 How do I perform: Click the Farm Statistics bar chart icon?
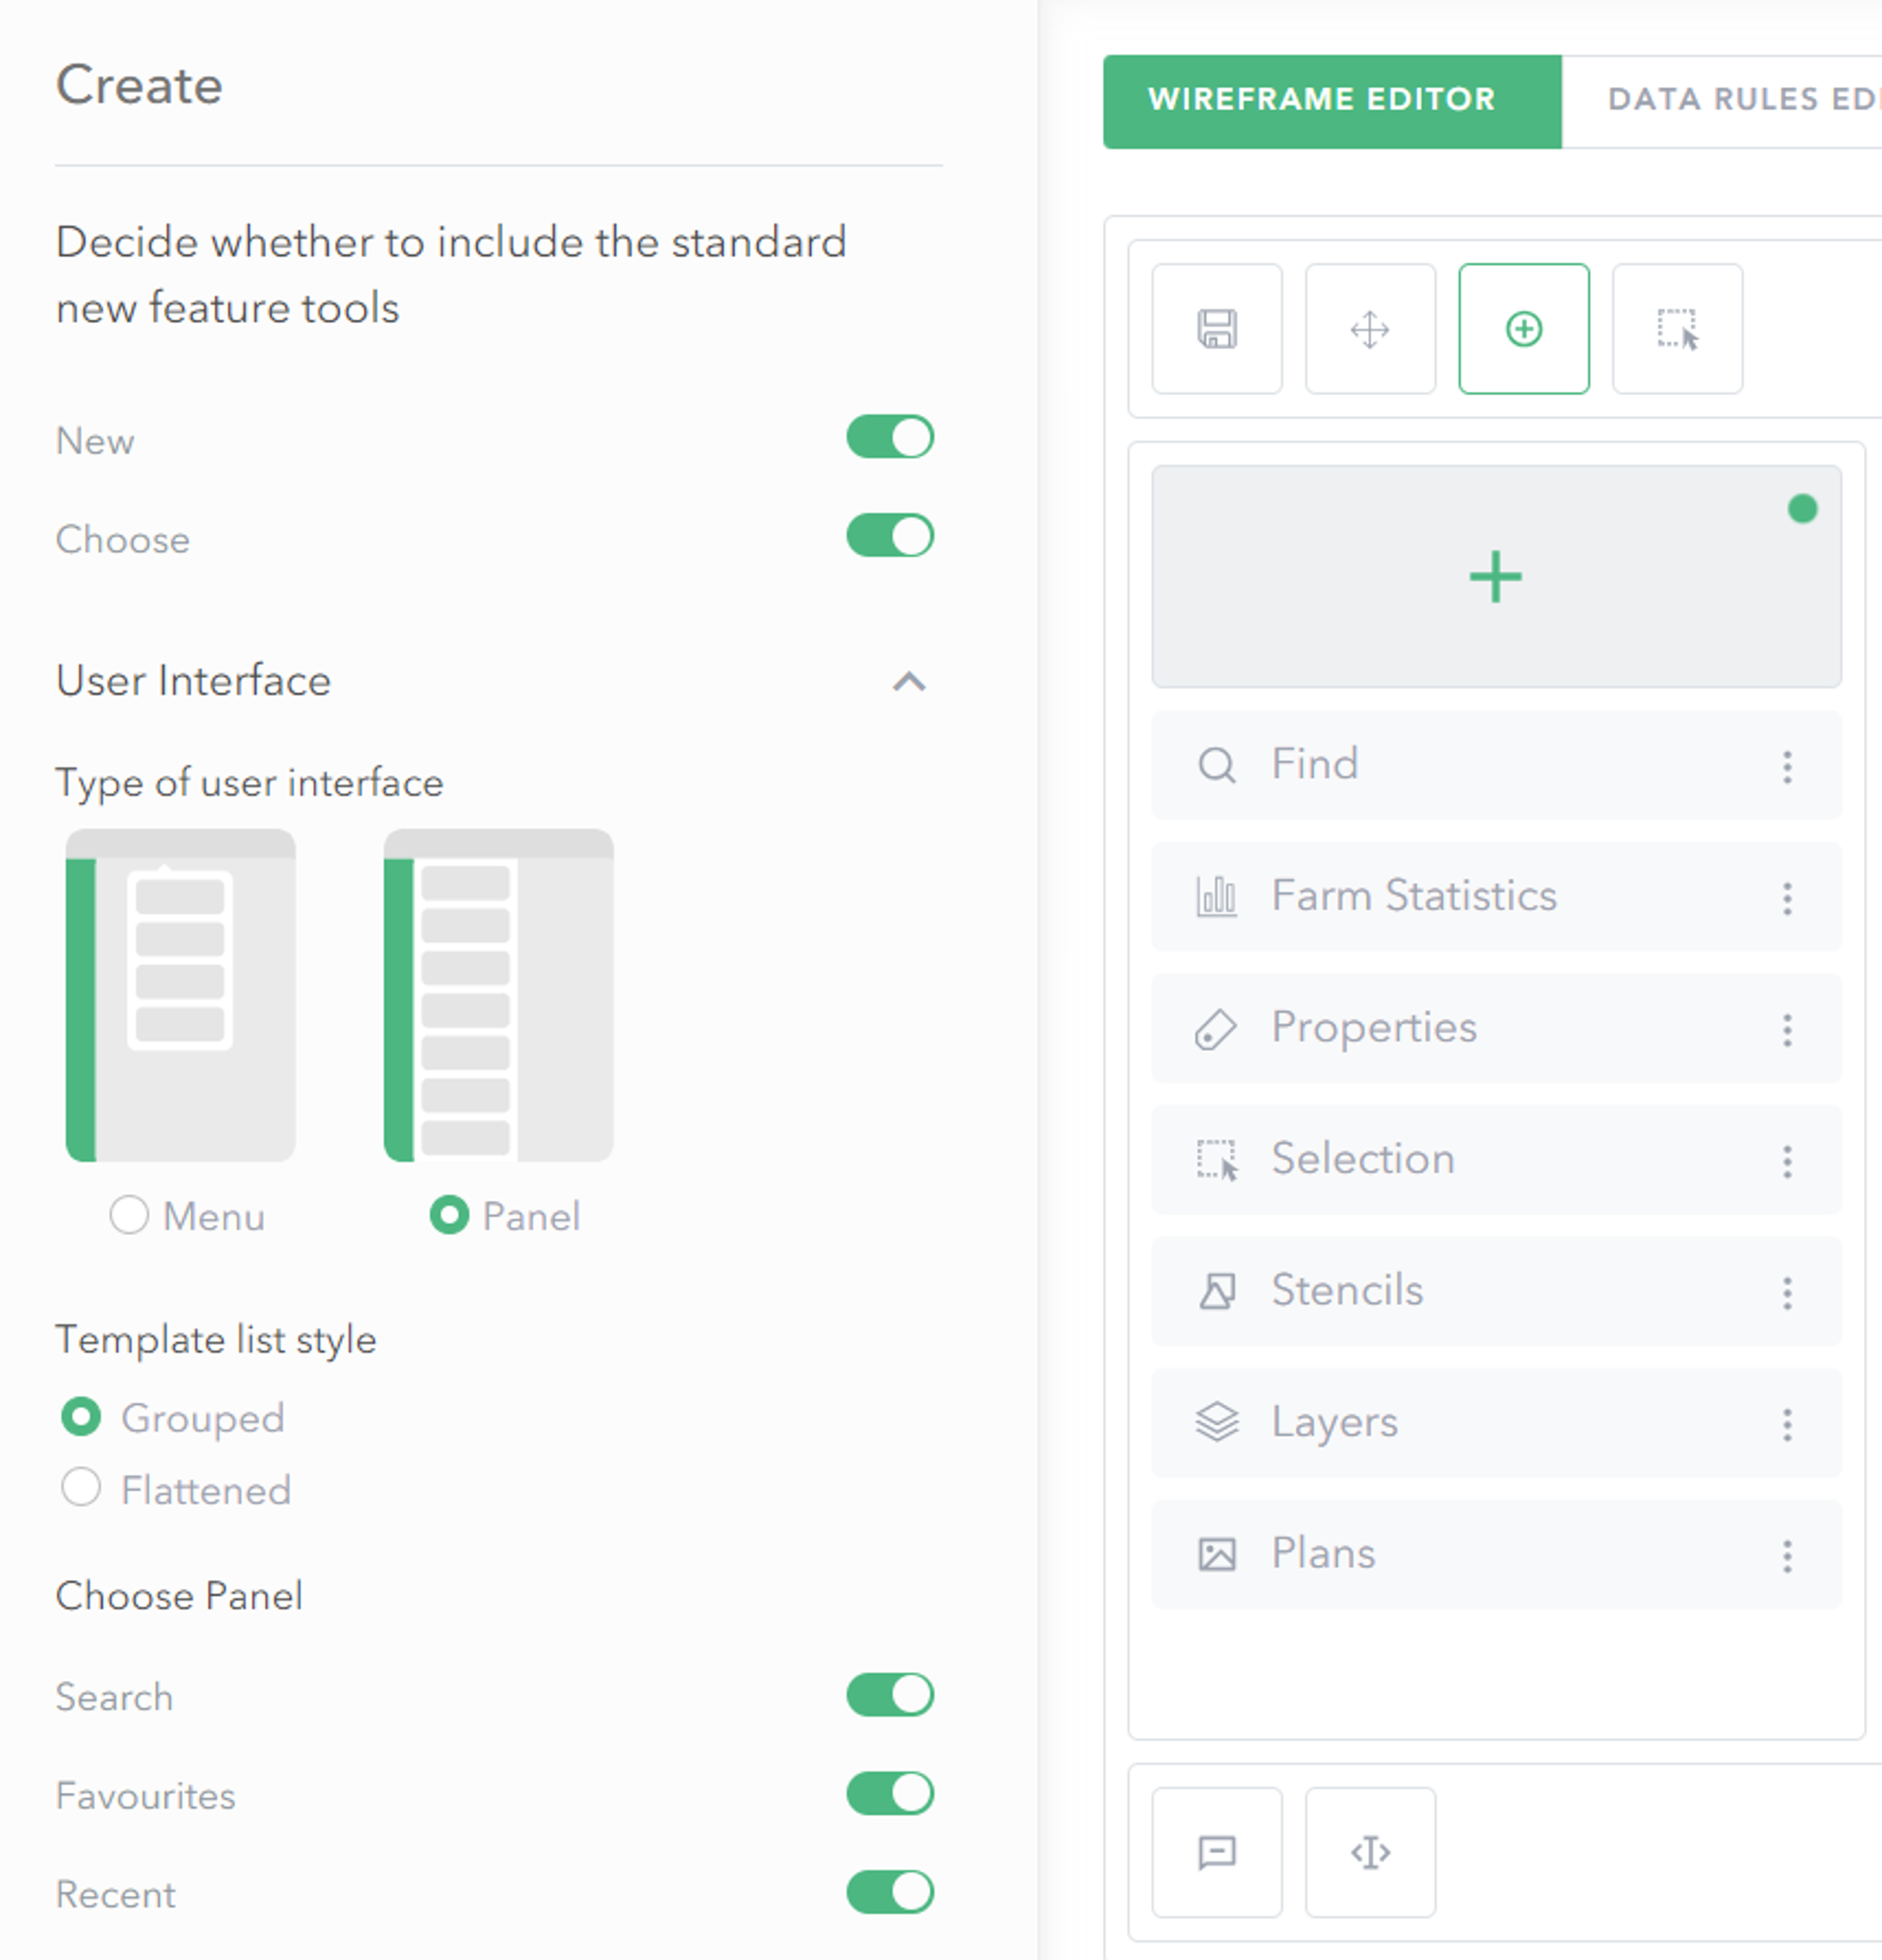tap(1217, 897)
